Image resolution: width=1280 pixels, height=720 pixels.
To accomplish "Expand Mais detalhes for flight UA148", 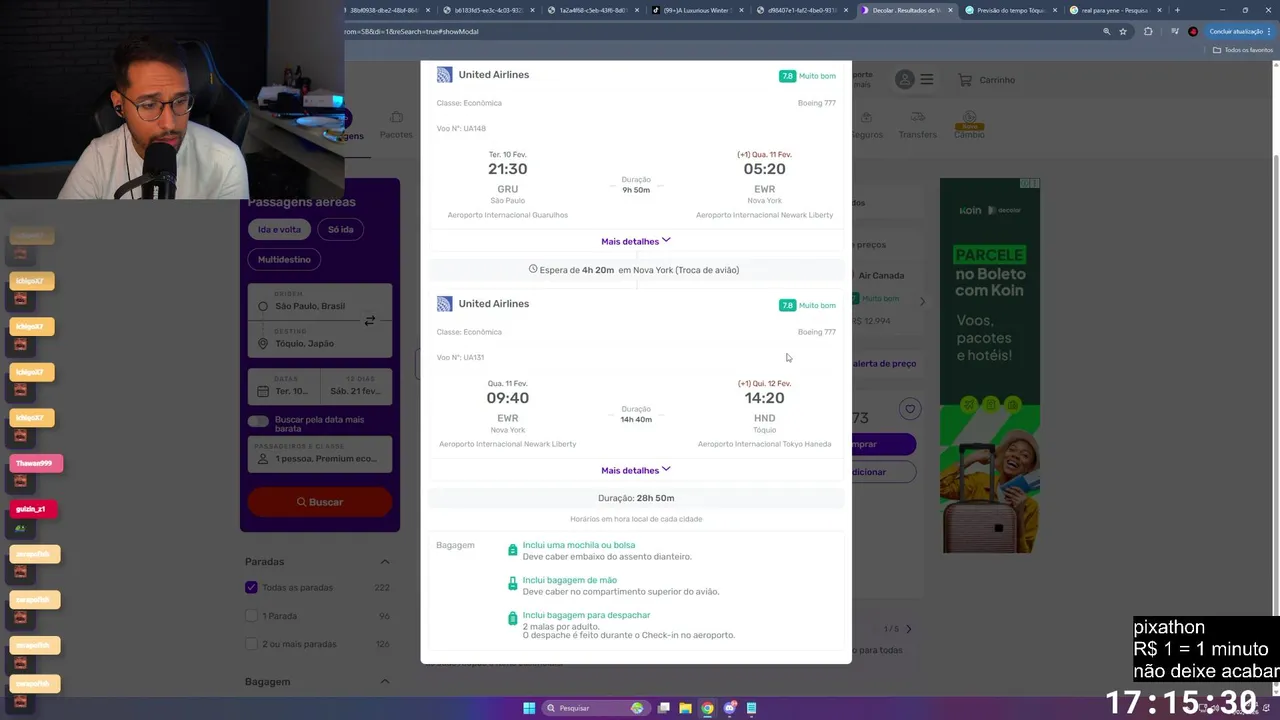I will point(636,241).
